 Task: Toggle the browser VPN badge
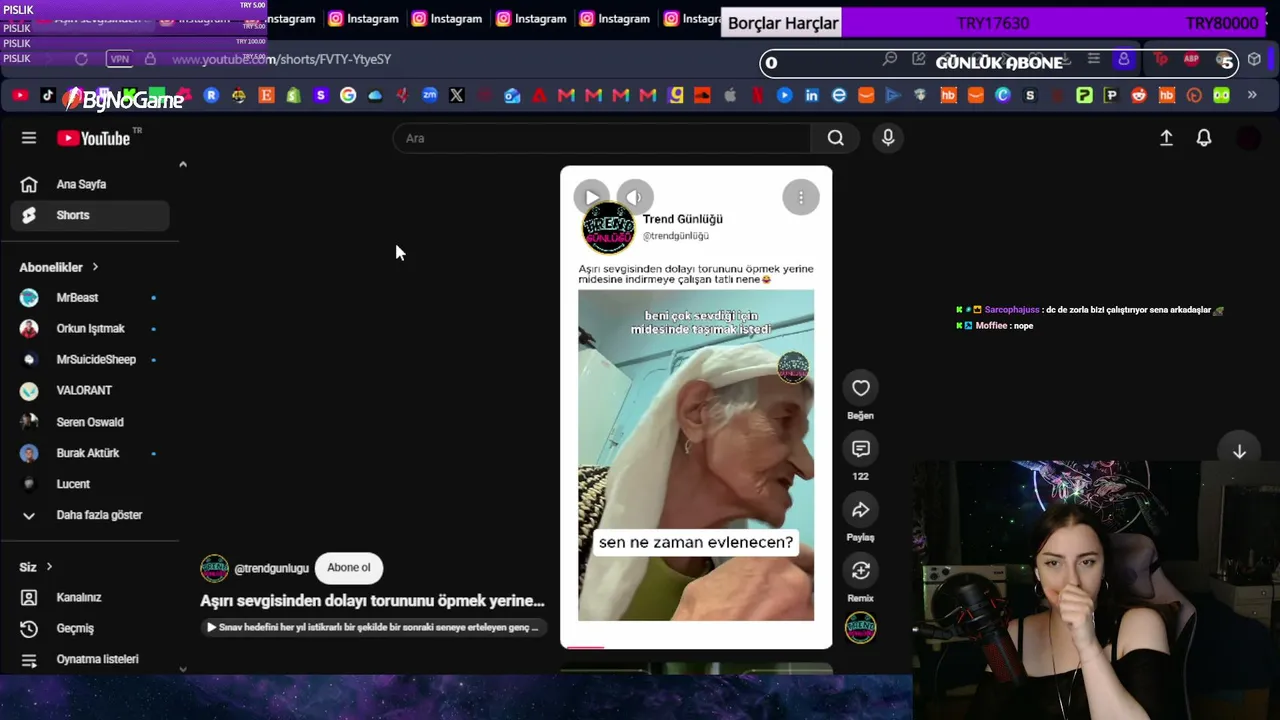[120, 59]
